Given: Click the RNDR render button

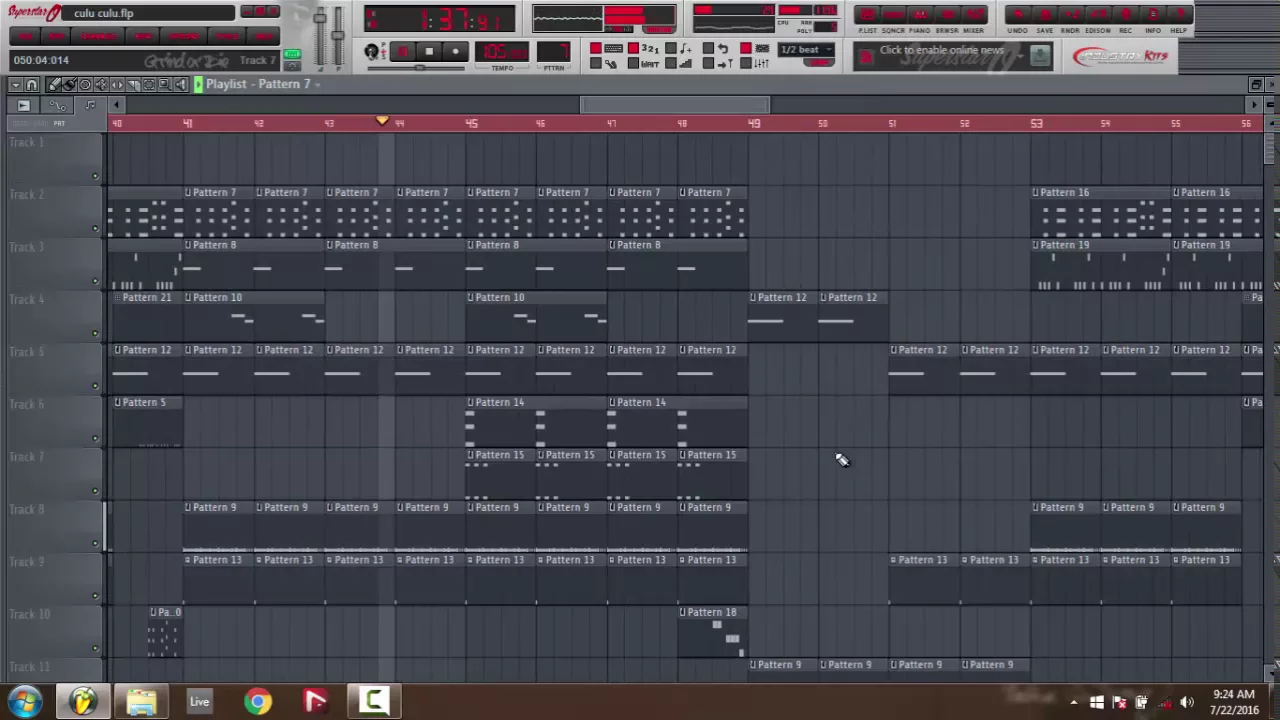Looking at the screenshot, I should pos(1070,14).
